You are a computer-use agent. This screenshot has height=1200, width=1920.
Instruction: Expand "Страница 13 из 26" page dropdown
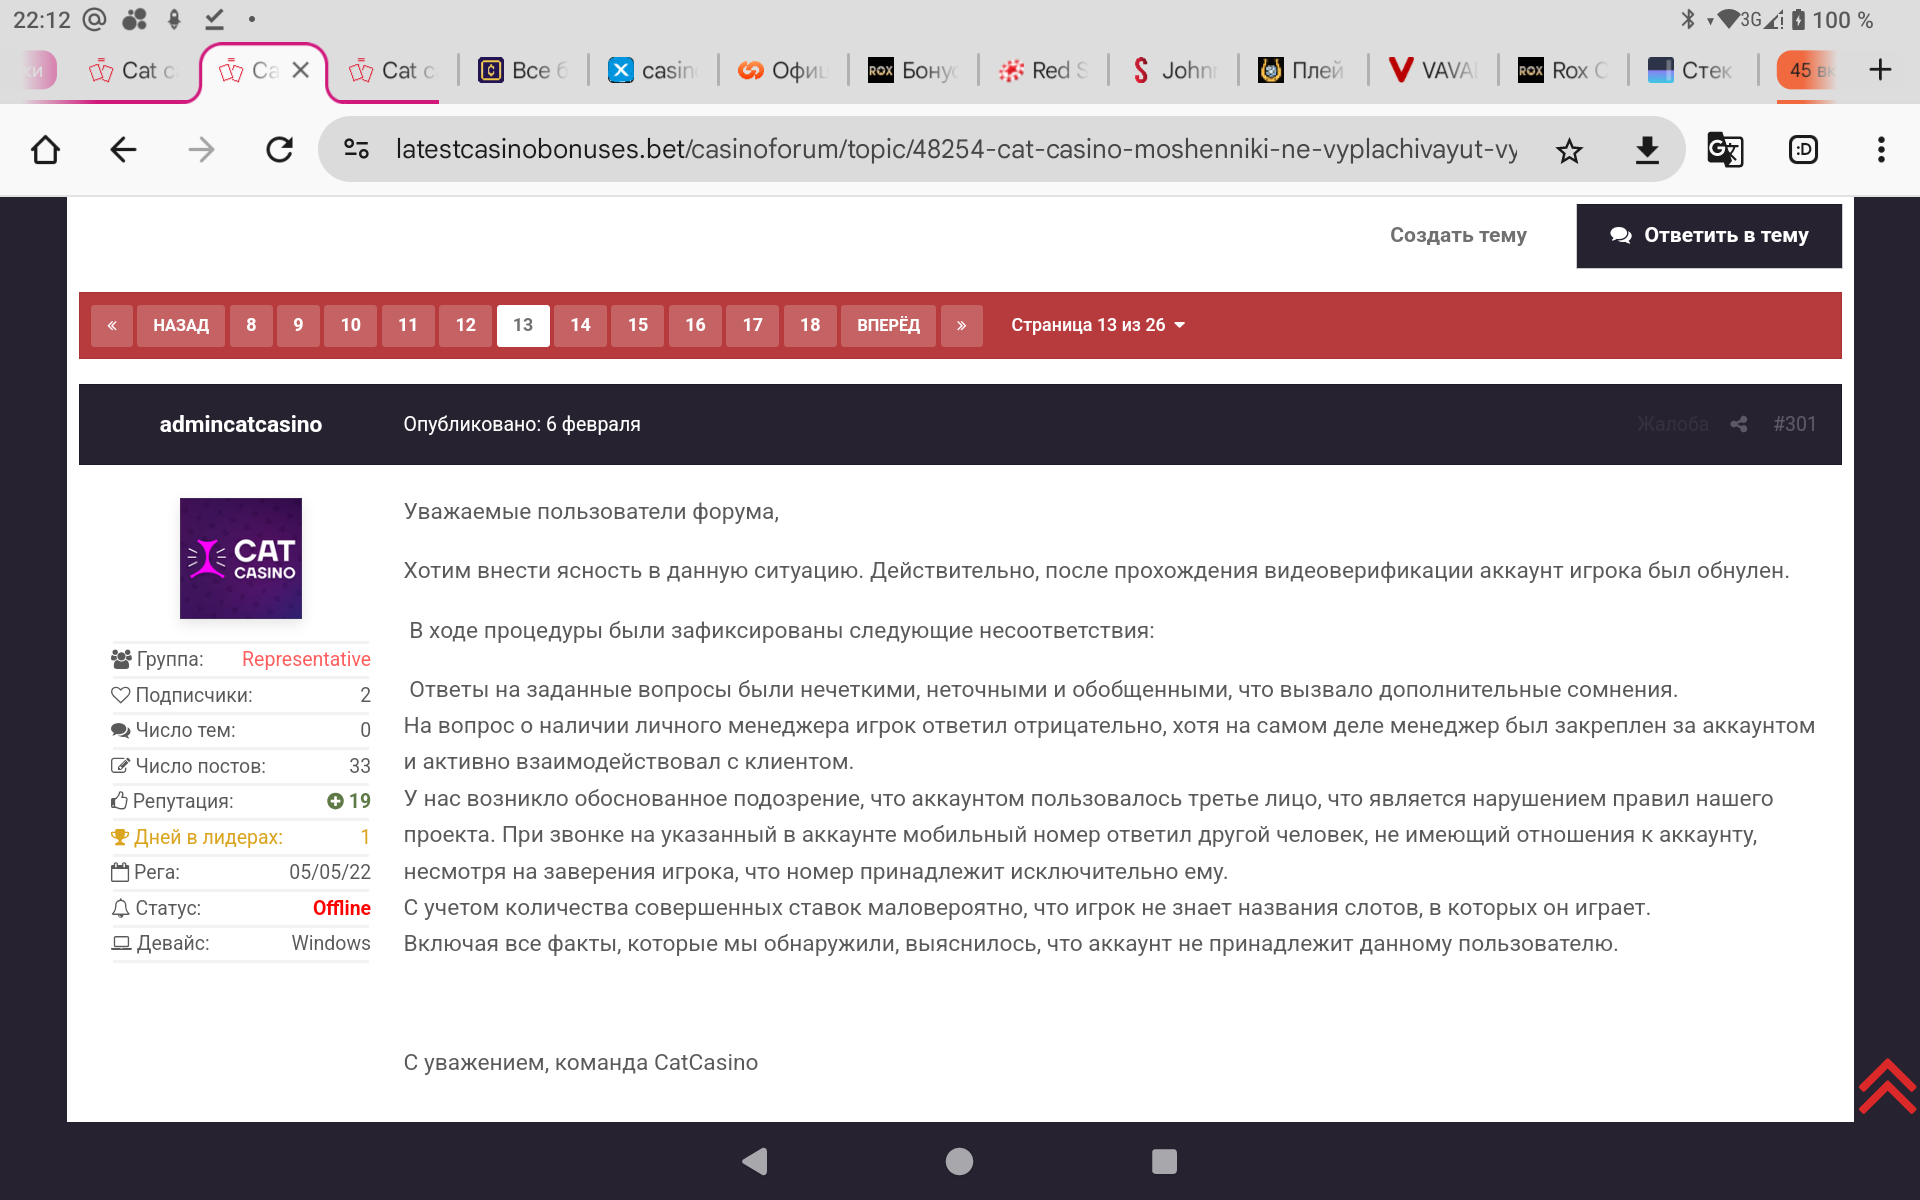tap(1097, 325)
